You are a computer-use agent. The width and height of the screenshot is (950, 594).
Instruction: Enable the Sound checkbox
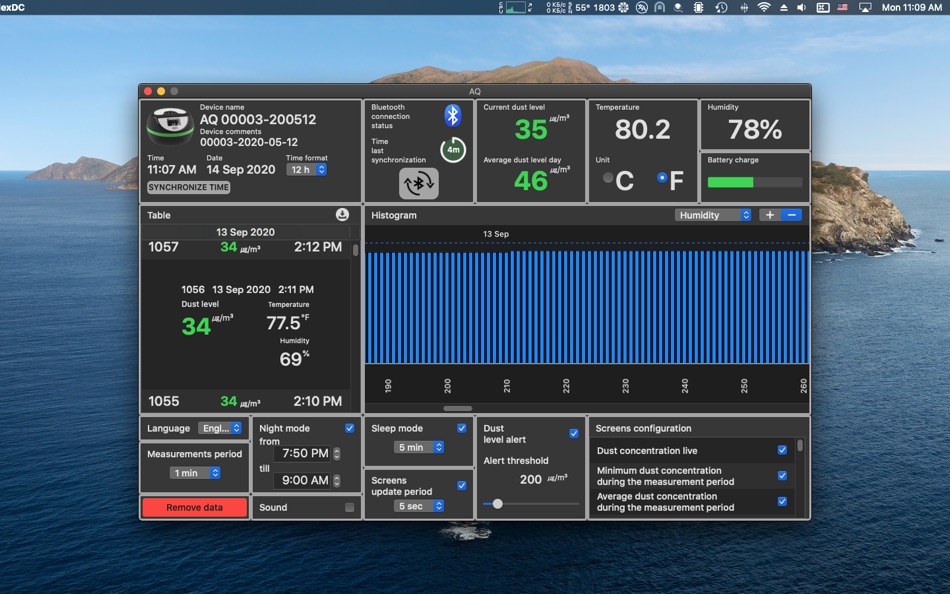[x=350, y=508]
